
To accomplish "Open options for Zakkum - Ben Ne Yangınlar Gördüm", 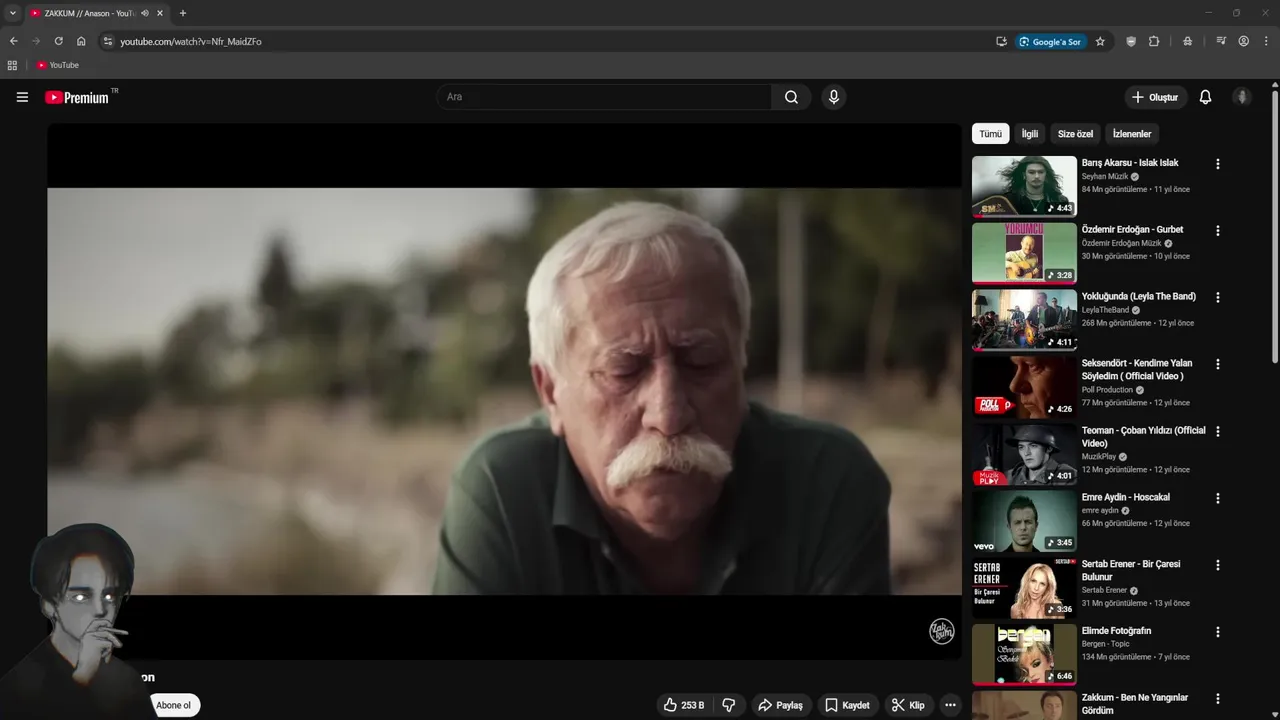I will tap(1217, 699).
